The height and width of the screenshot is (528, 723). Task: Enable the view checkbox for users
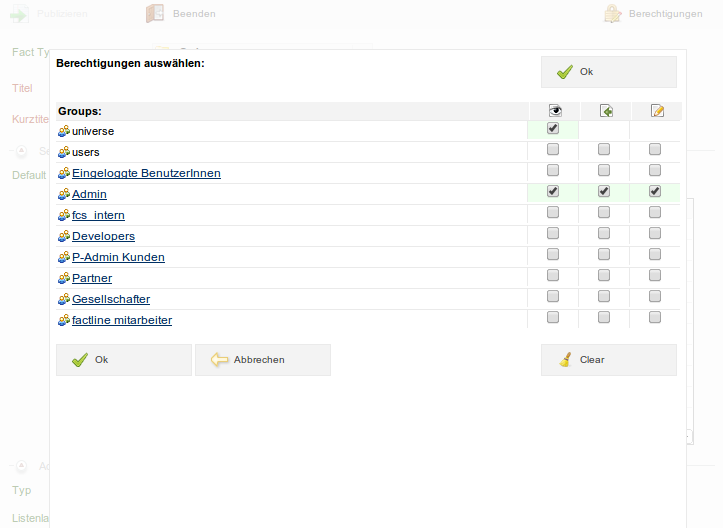click(x=553, y=150)
